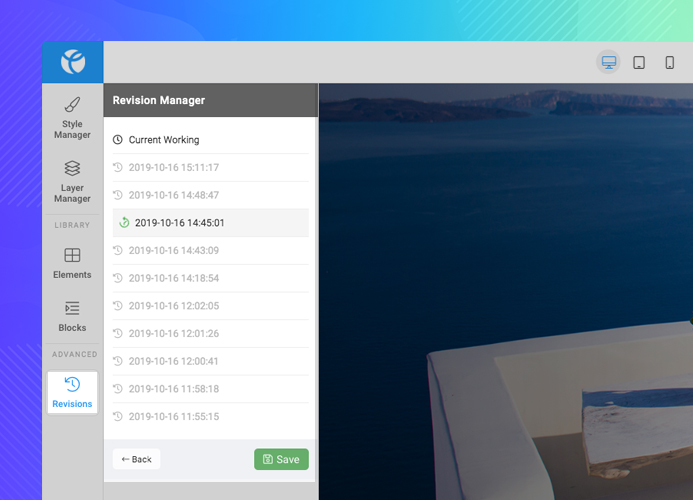Open the Blocks library
The image size is (693, 500).
tap(72, 316)
